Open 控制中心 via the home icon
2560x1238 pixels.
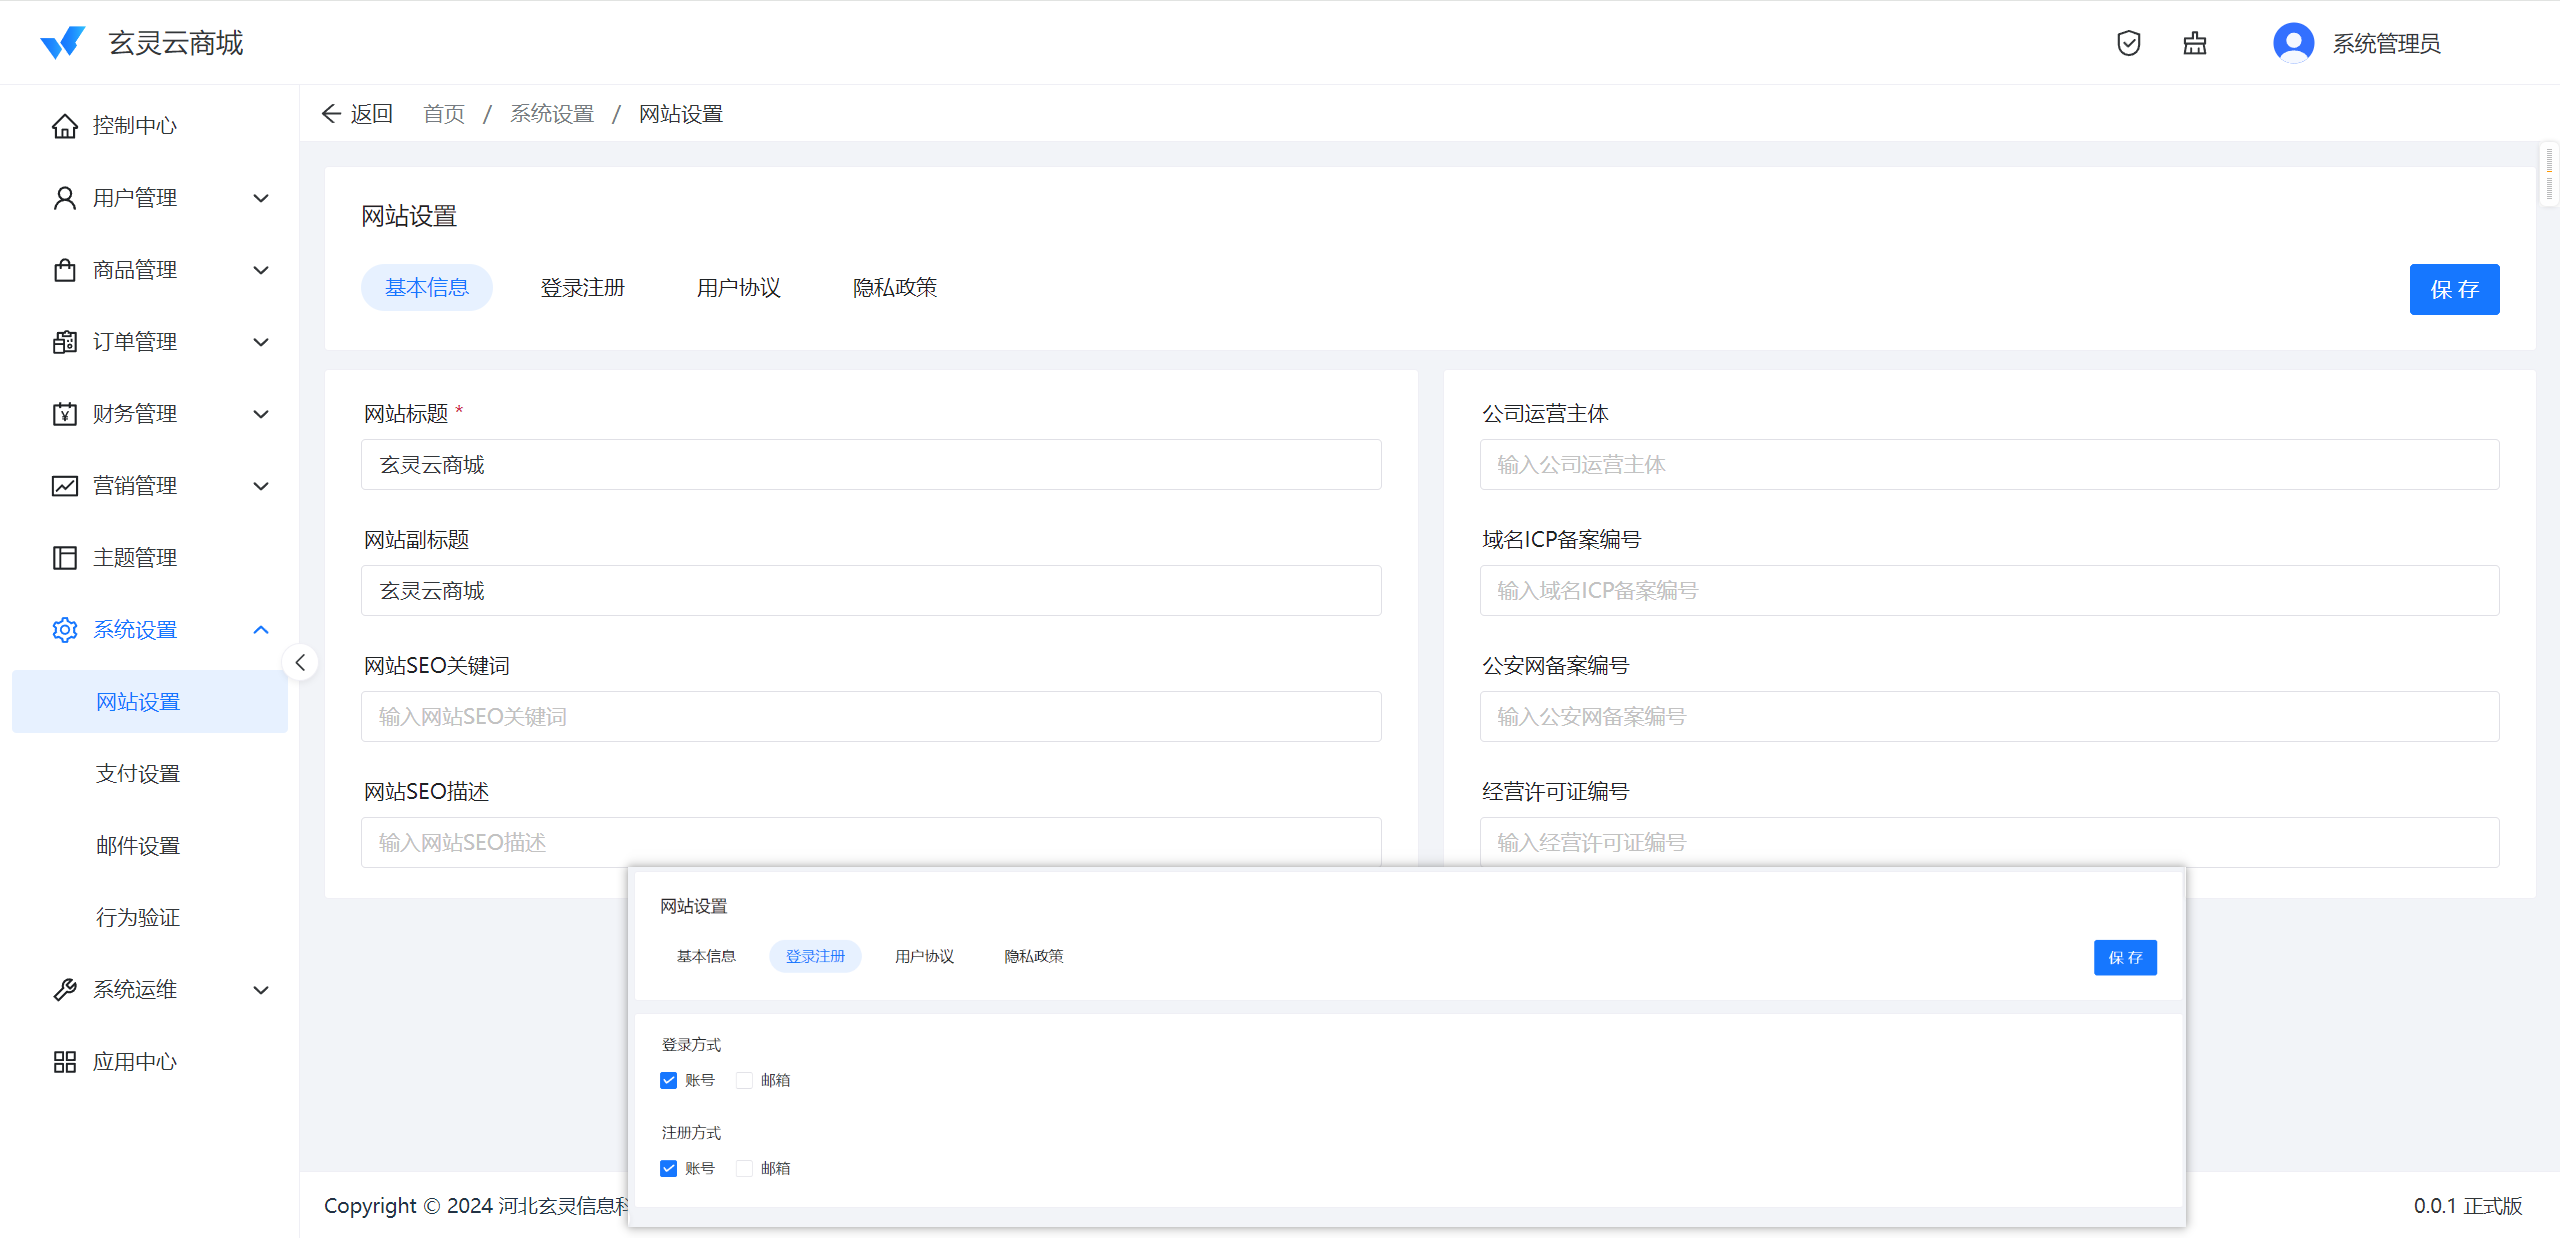[65, 126]
